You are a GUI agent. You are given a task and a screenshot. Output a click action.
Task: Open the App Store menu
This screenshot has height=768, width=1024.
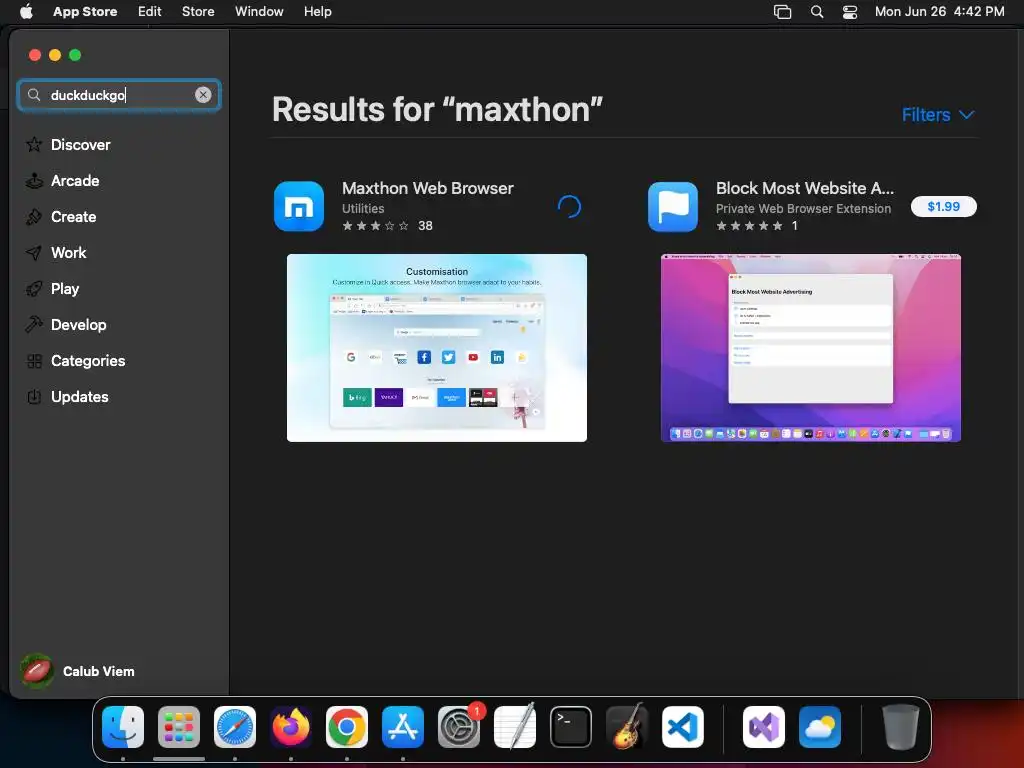click(85, 11)
